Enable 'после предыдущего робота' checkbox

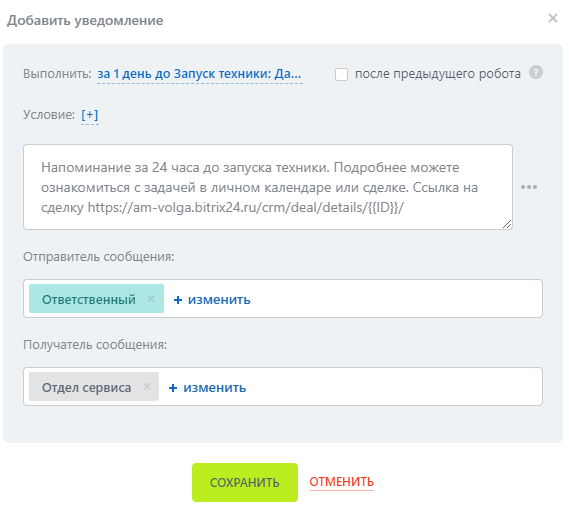pos(341,74)
